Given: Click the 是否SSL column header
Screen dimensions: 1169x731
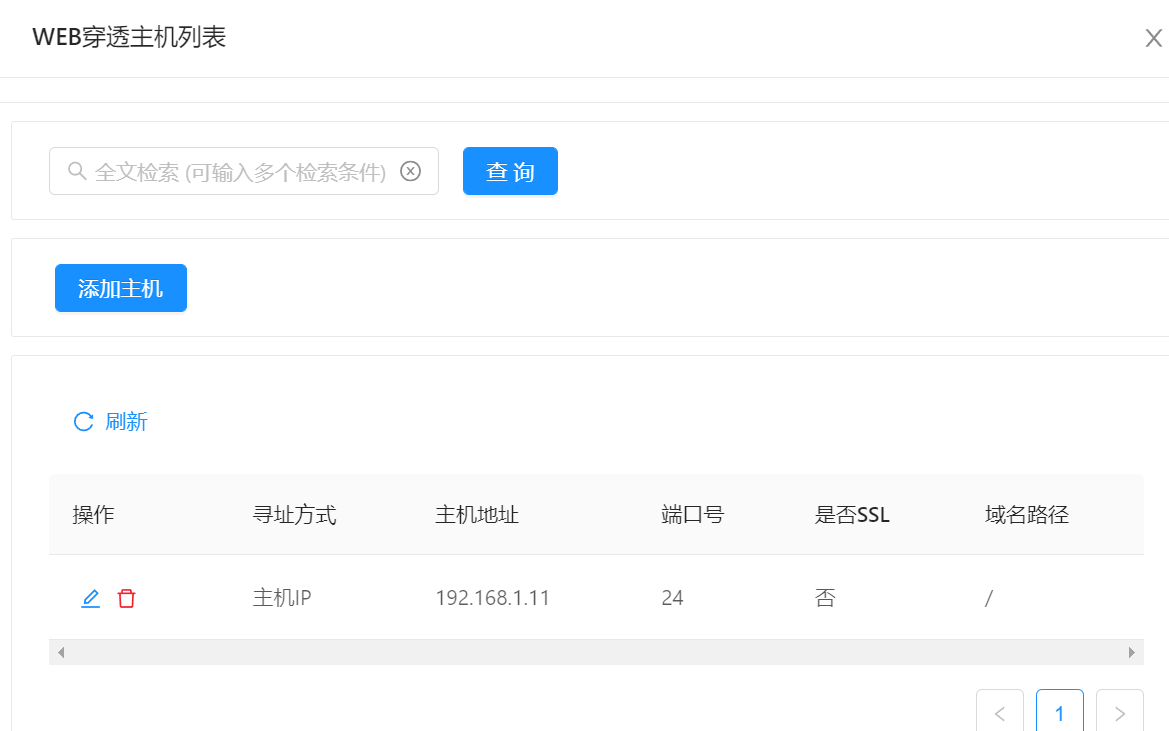Looking at the screenshot, I should tap(852, 515).
